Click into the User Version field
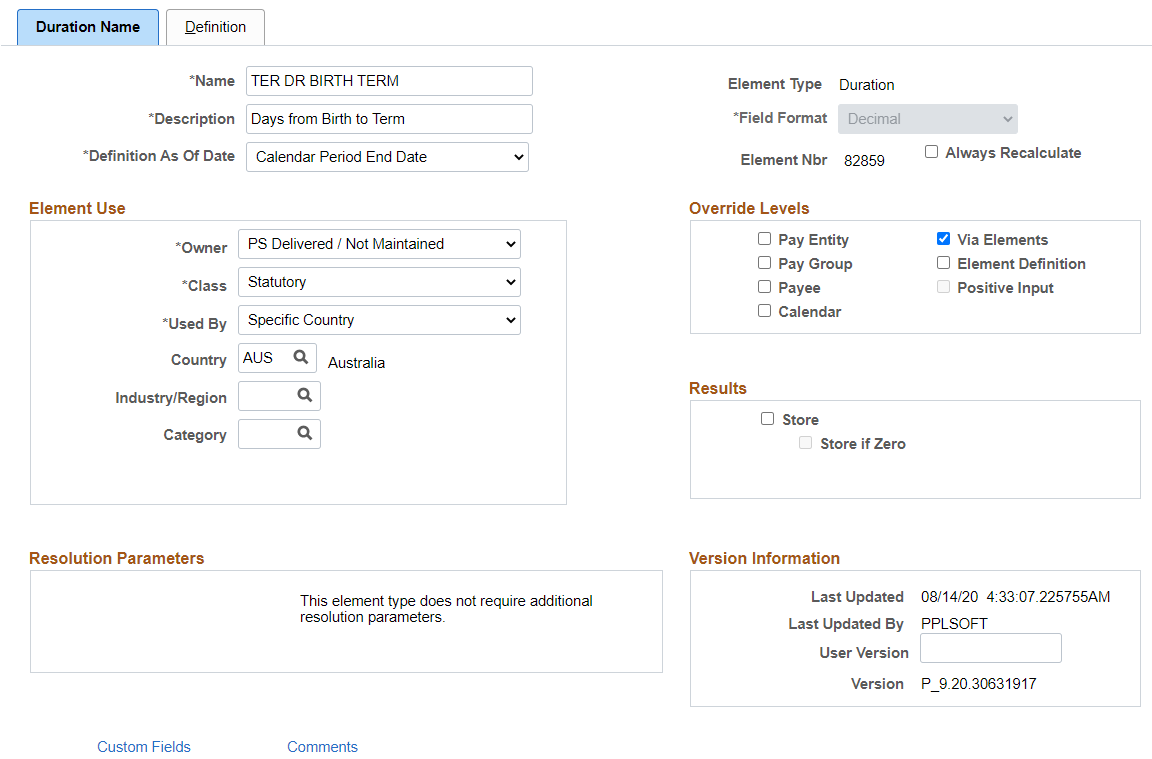Screen dimensions: 1152x759 coord(990,648)
